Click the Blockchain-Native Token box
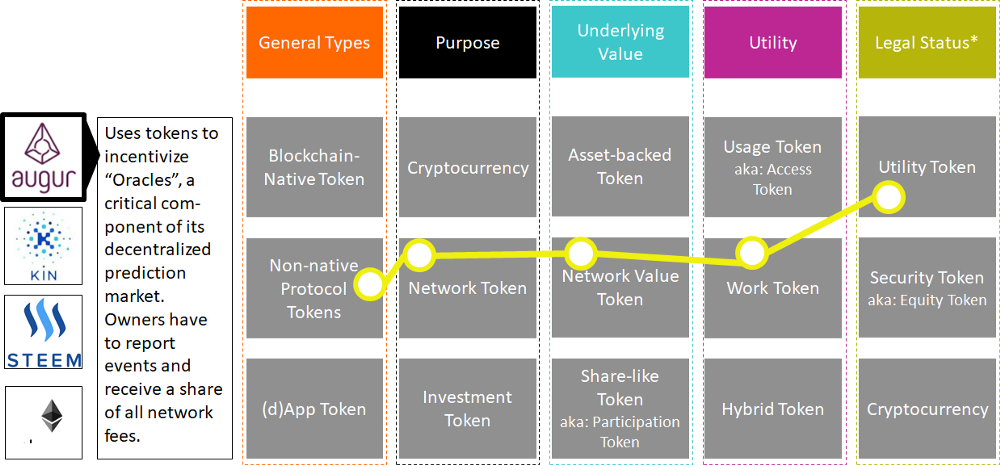1000x465 pixels. (x=314, y=167)
